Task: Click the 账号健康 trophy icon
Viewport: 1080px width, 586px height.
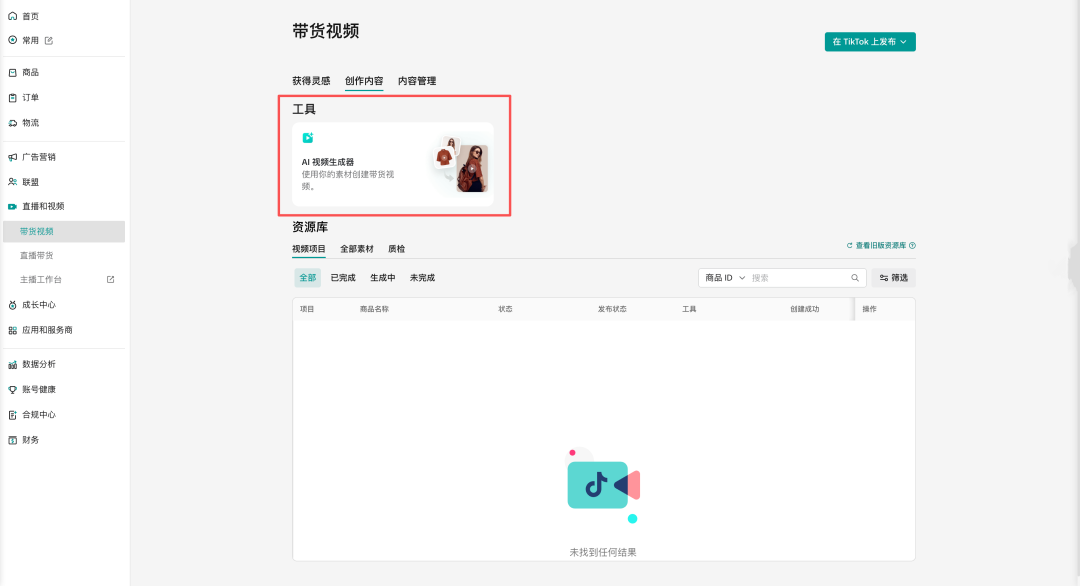Action: click(12, 390)
